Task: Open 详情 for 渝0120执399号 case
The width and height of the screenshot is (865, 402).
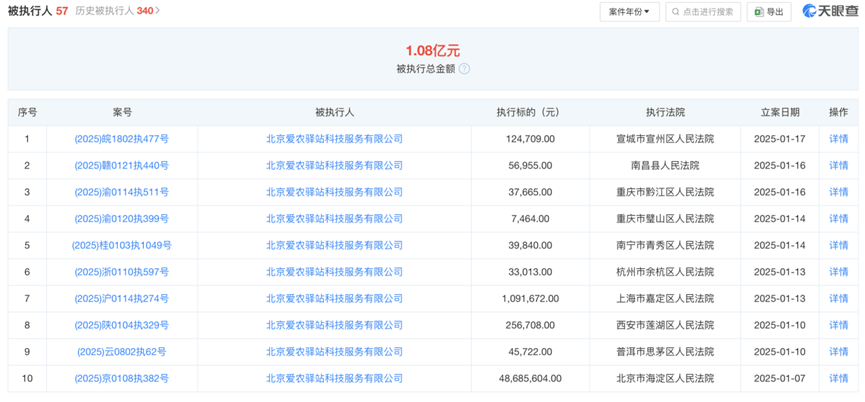Action: (x=839, y=219)
